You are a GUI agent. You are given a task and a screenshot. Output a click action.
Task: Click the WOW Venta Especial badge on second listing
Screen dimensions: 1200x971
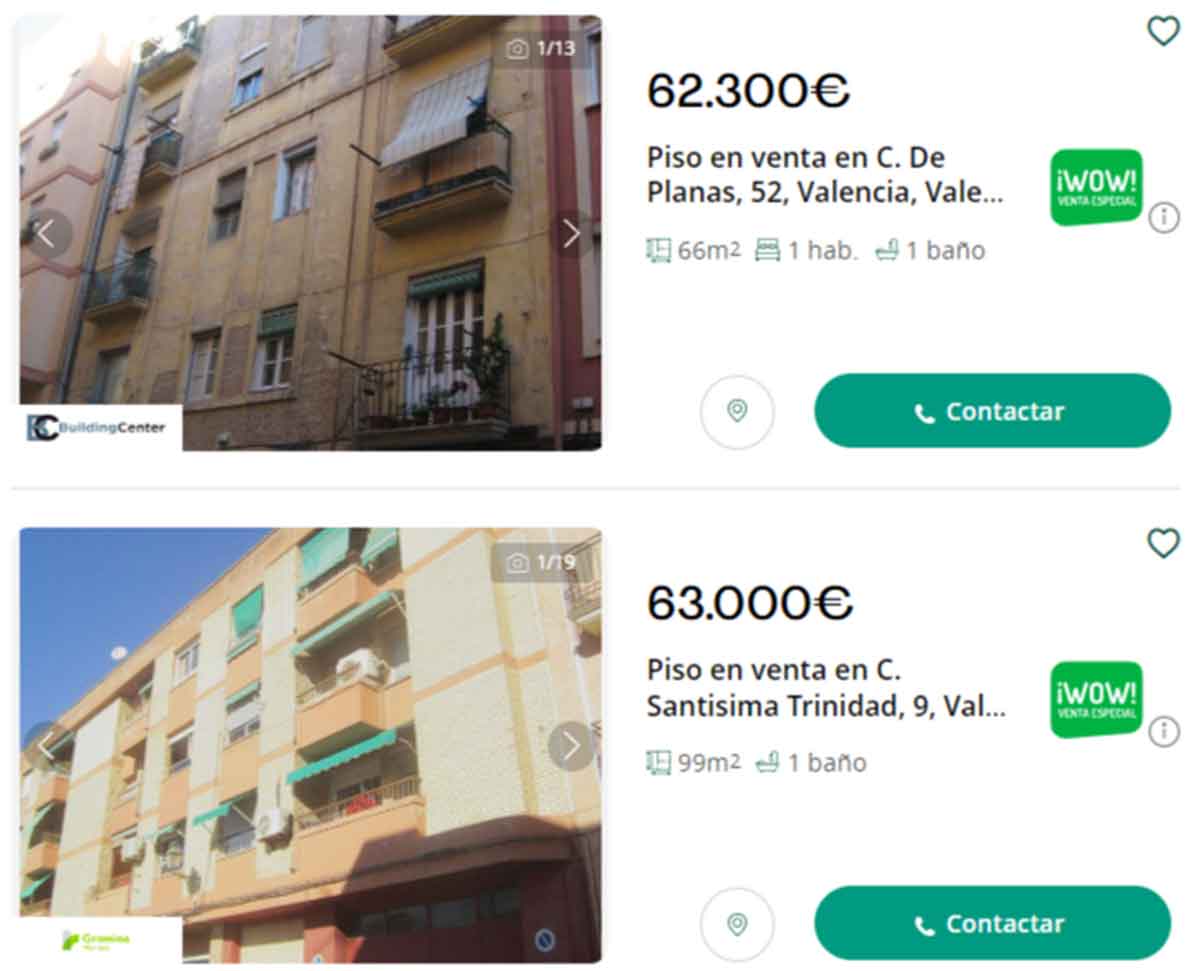click(1096, 700)
